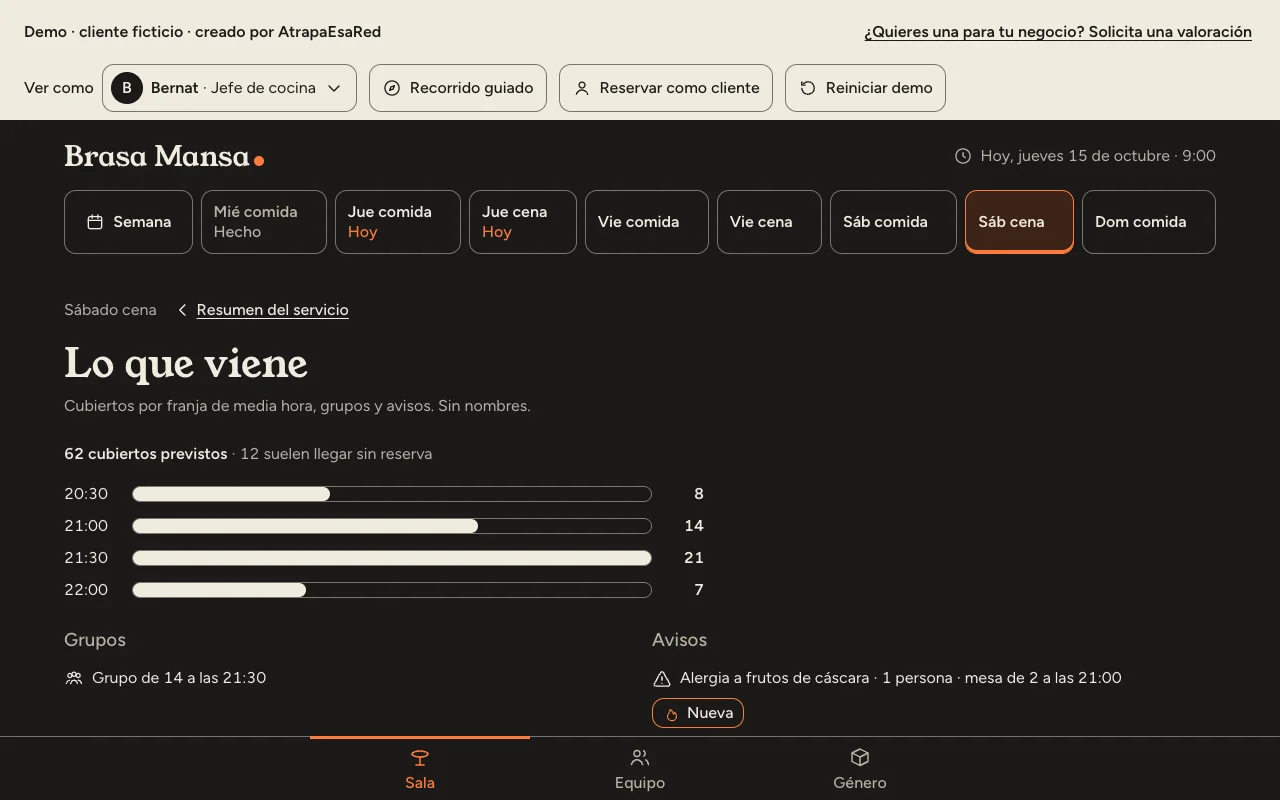Select the Sáb cena tab
The image size is (1280, 800).
1019,222
